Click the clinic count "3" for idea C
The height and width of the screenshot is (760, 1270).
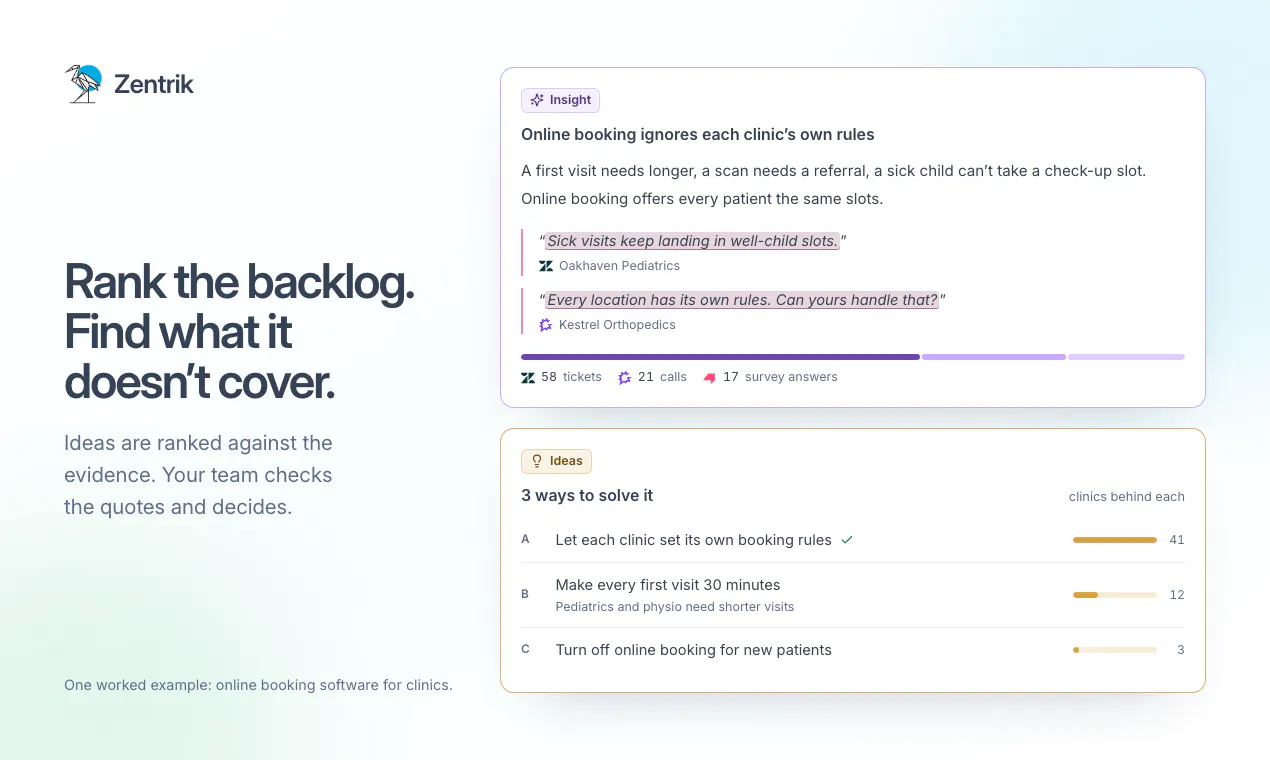coord(1181,650)
